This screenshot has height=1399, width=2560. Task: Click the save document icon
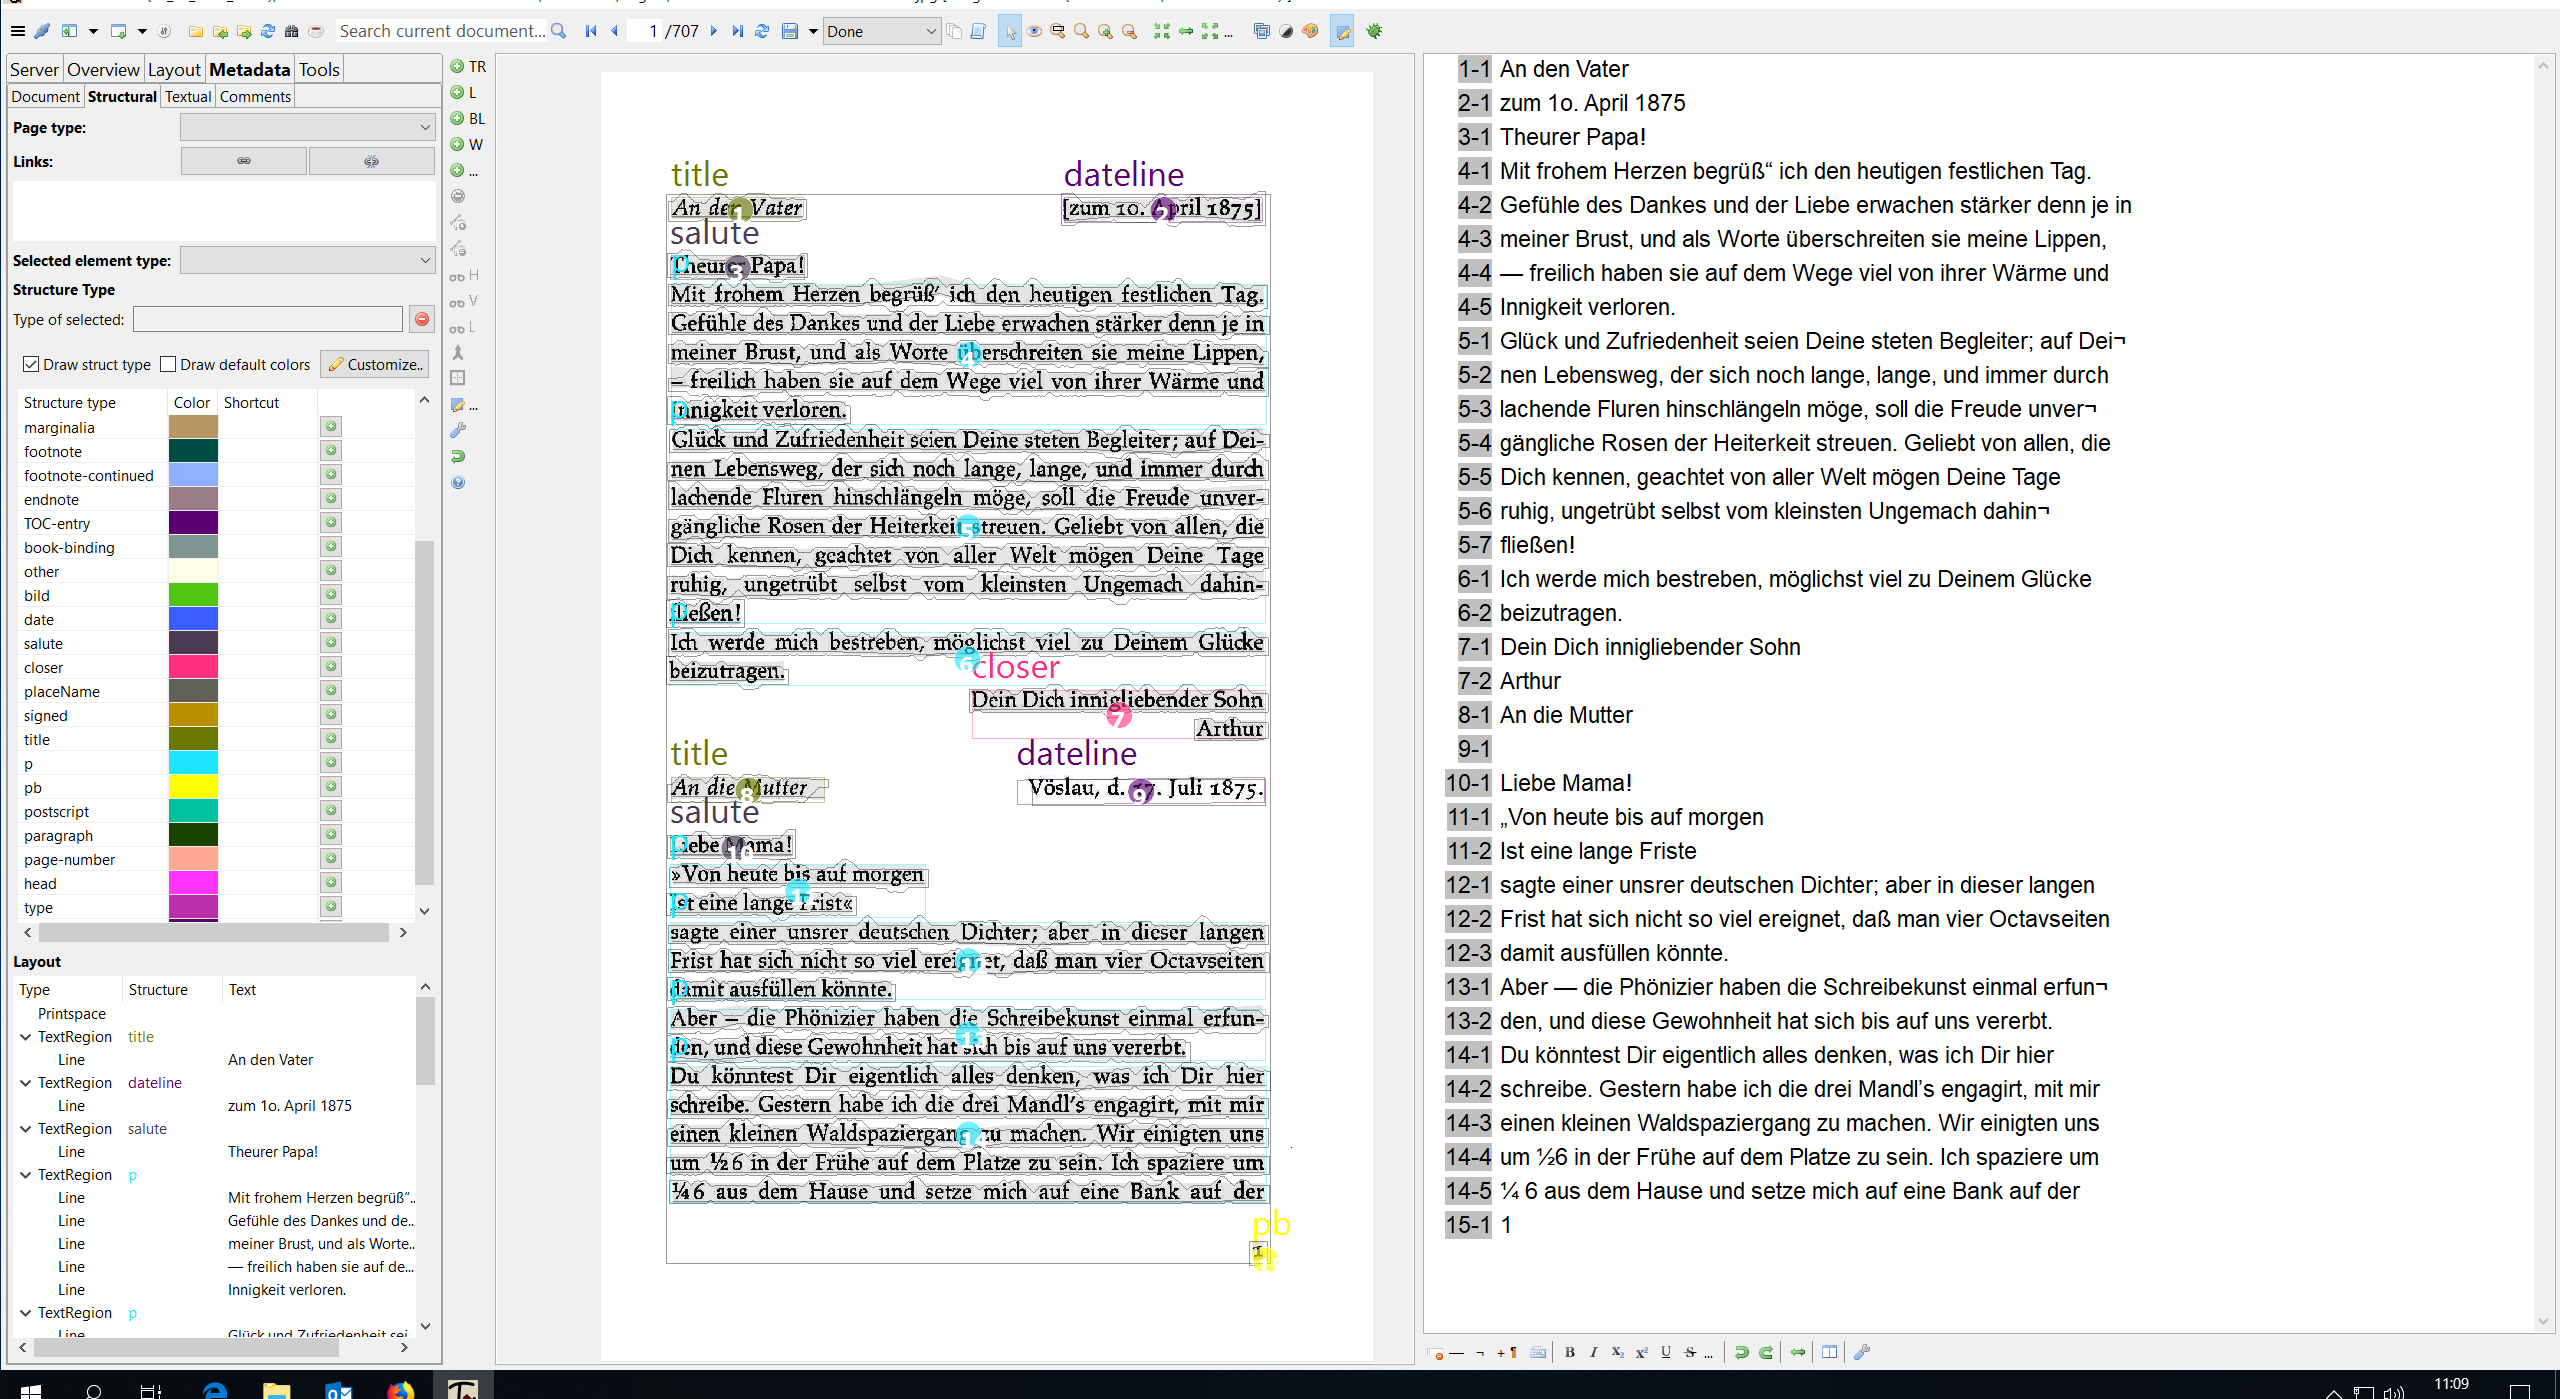point(790,31)
